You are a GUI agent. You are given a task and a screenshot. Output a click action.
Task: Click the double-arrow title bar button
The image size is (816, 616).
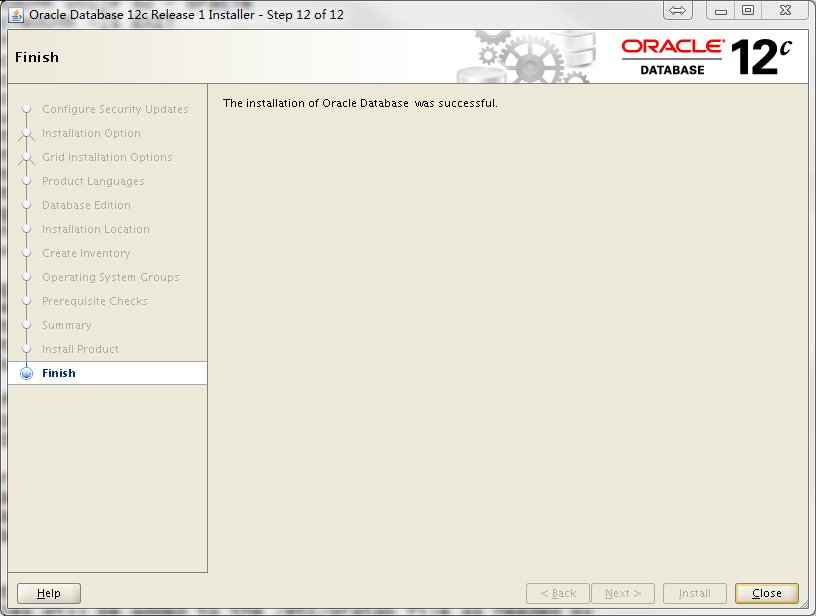click(x=678, y=10)
